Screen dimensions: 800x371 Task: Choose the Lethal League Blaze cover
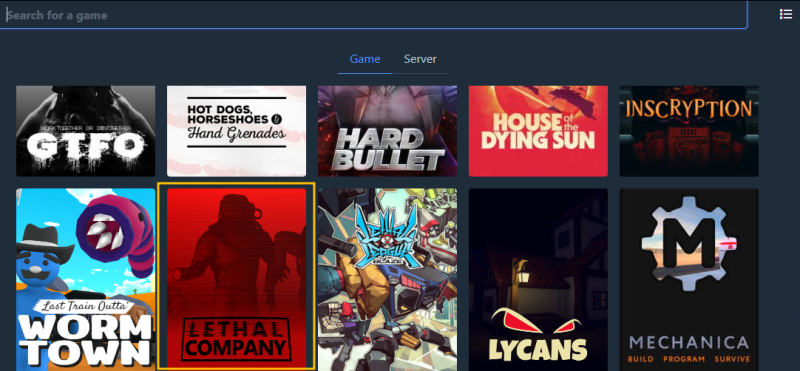(x=387, y=280)
